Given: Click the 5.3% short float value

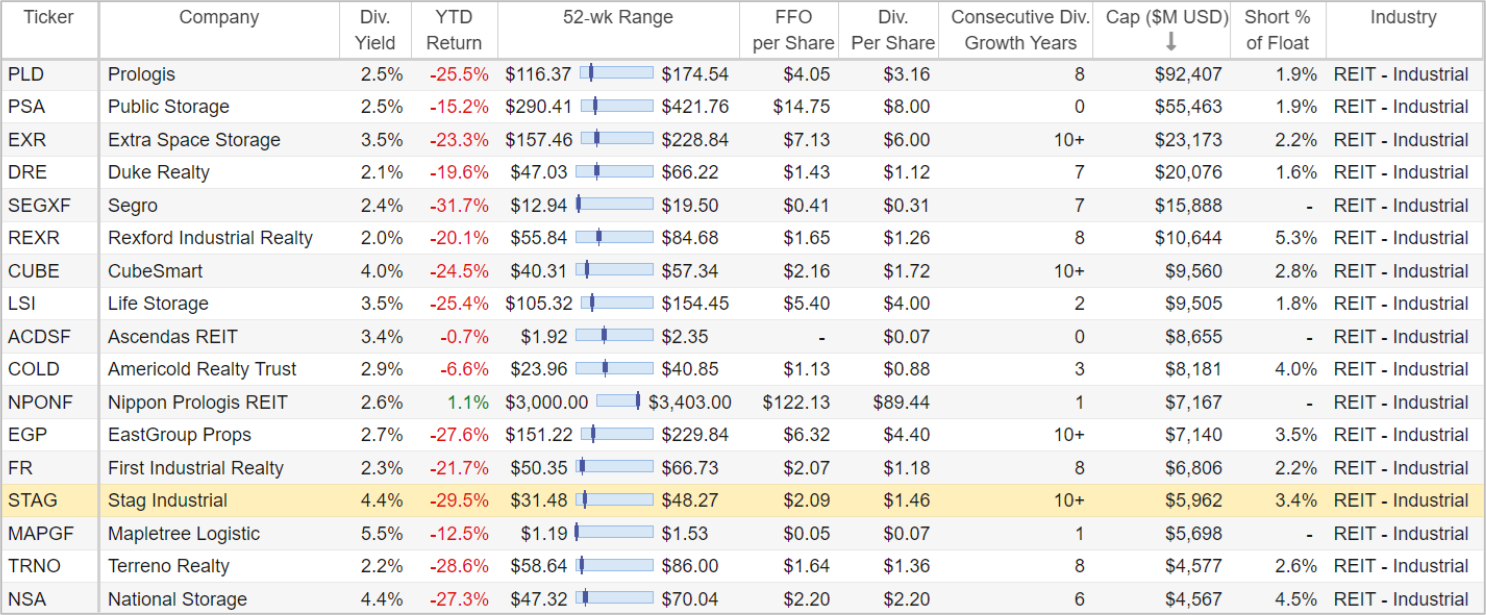Looking at the screenshot, I should click(x=1297, y=238).
